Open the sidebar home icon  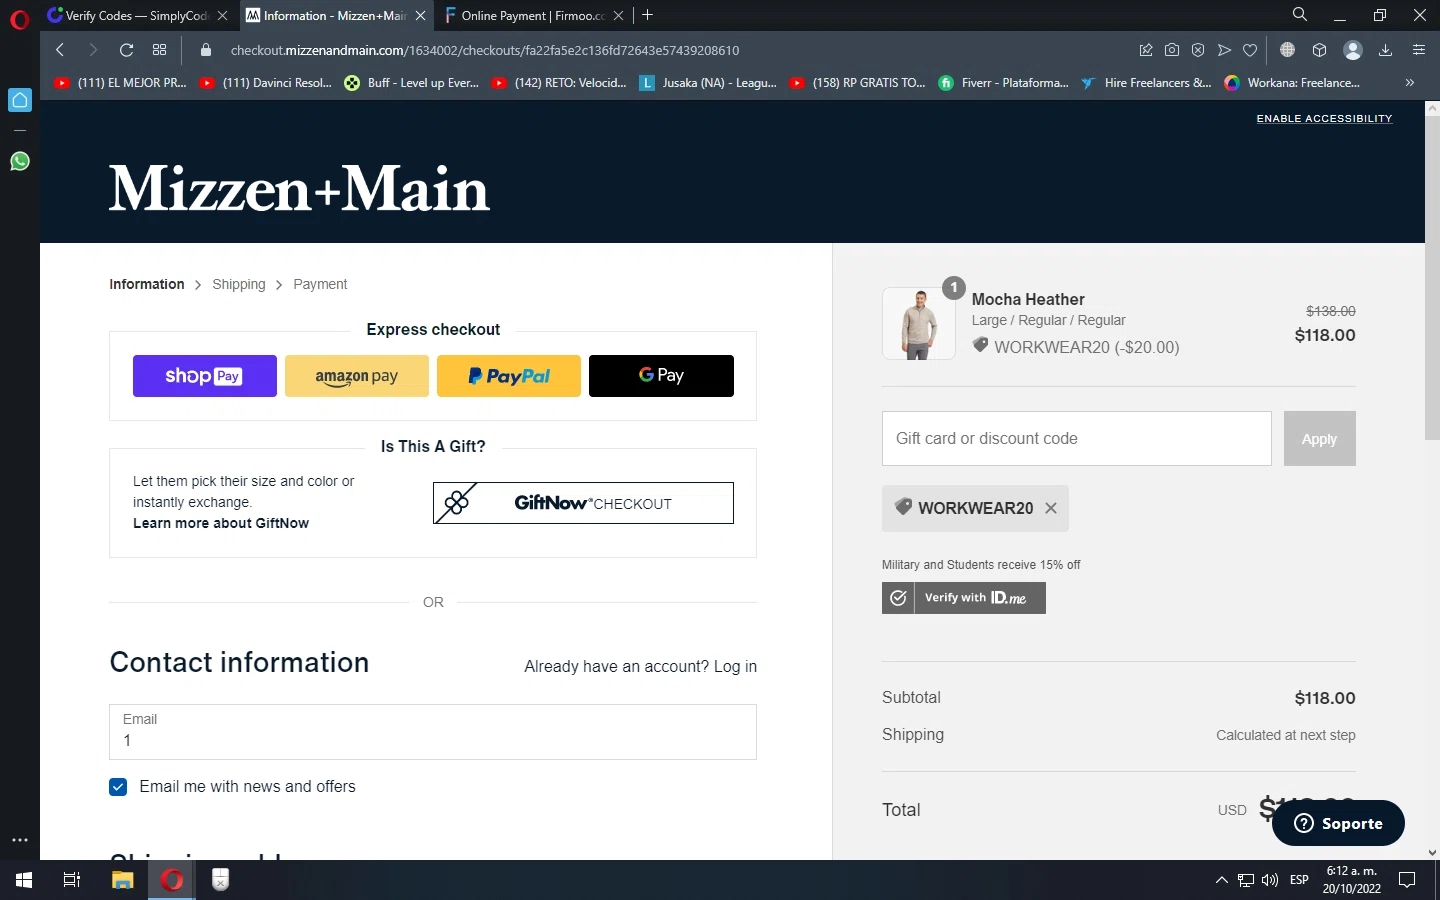click(20, 100)
